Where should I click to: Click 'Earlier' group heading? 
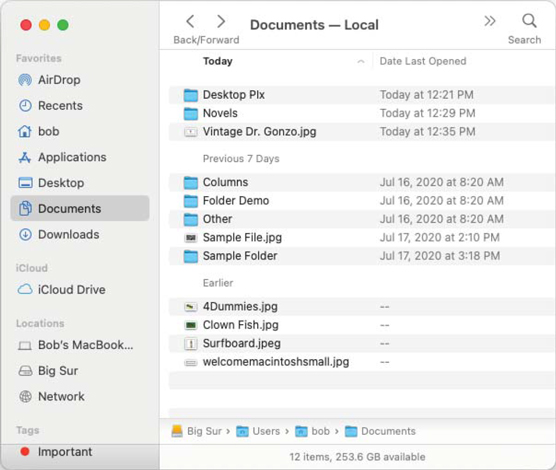click(x=218, y=283)
